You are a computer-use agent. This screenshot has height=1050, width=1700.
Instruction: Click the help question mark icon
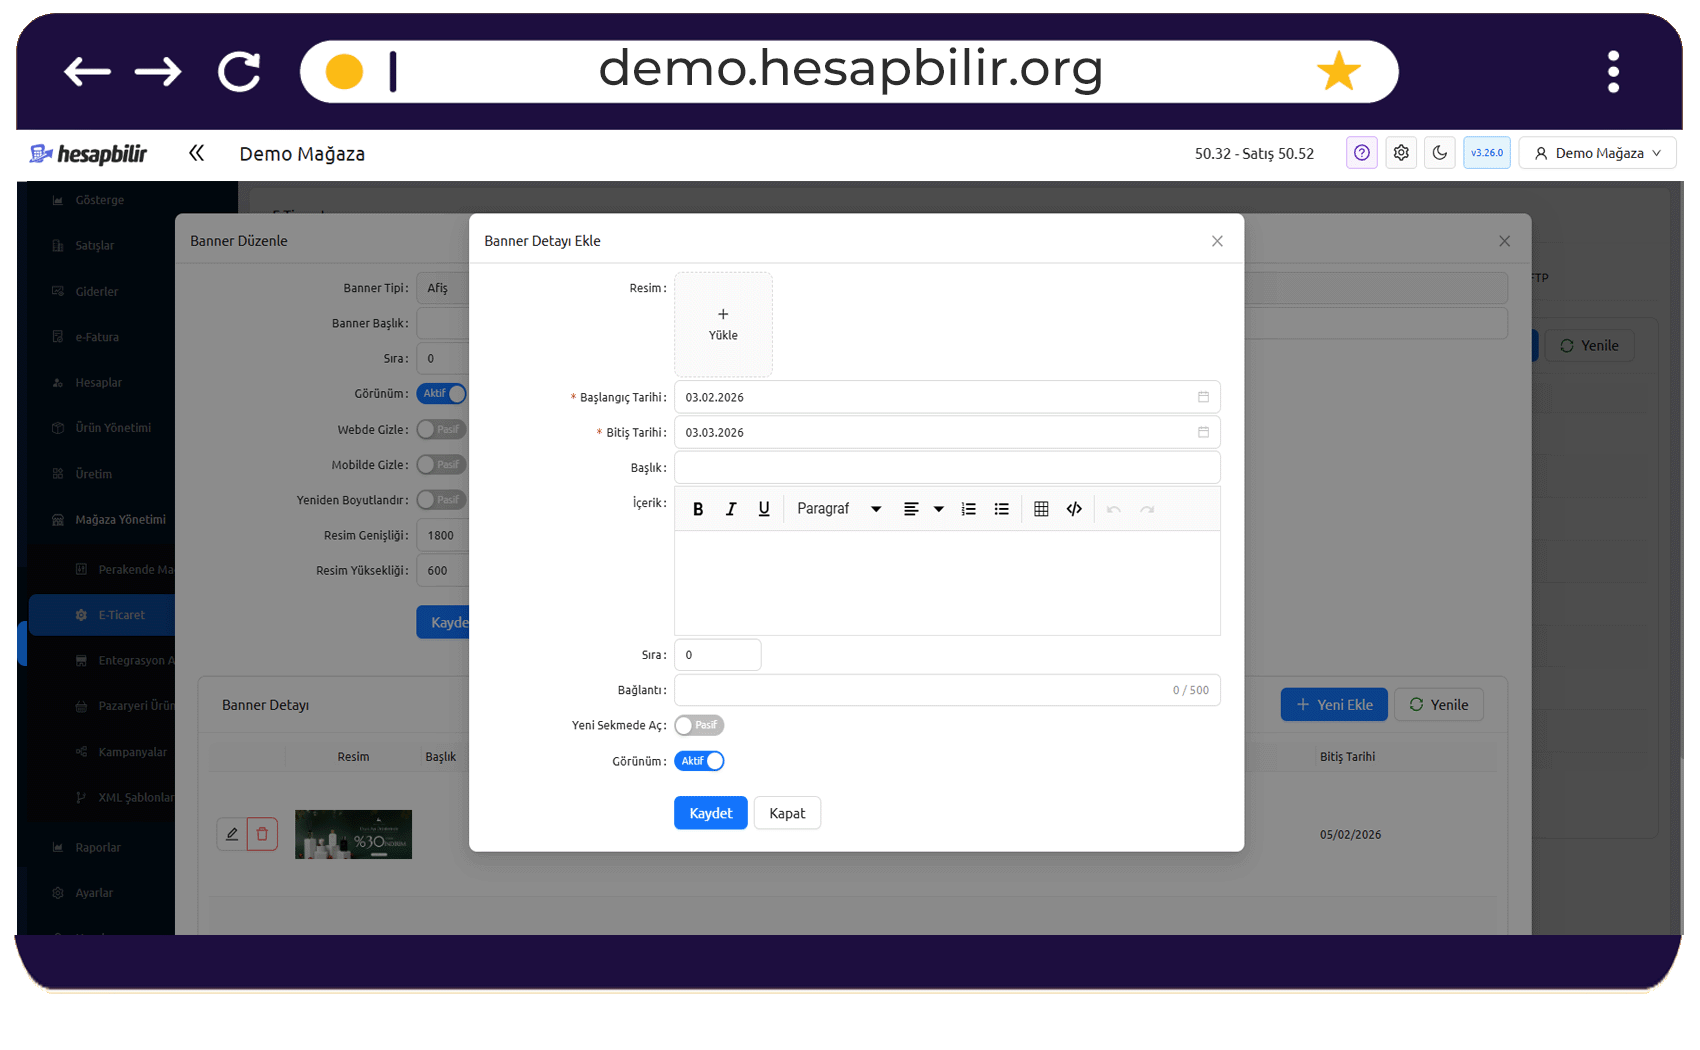[x=1362, y=153]
